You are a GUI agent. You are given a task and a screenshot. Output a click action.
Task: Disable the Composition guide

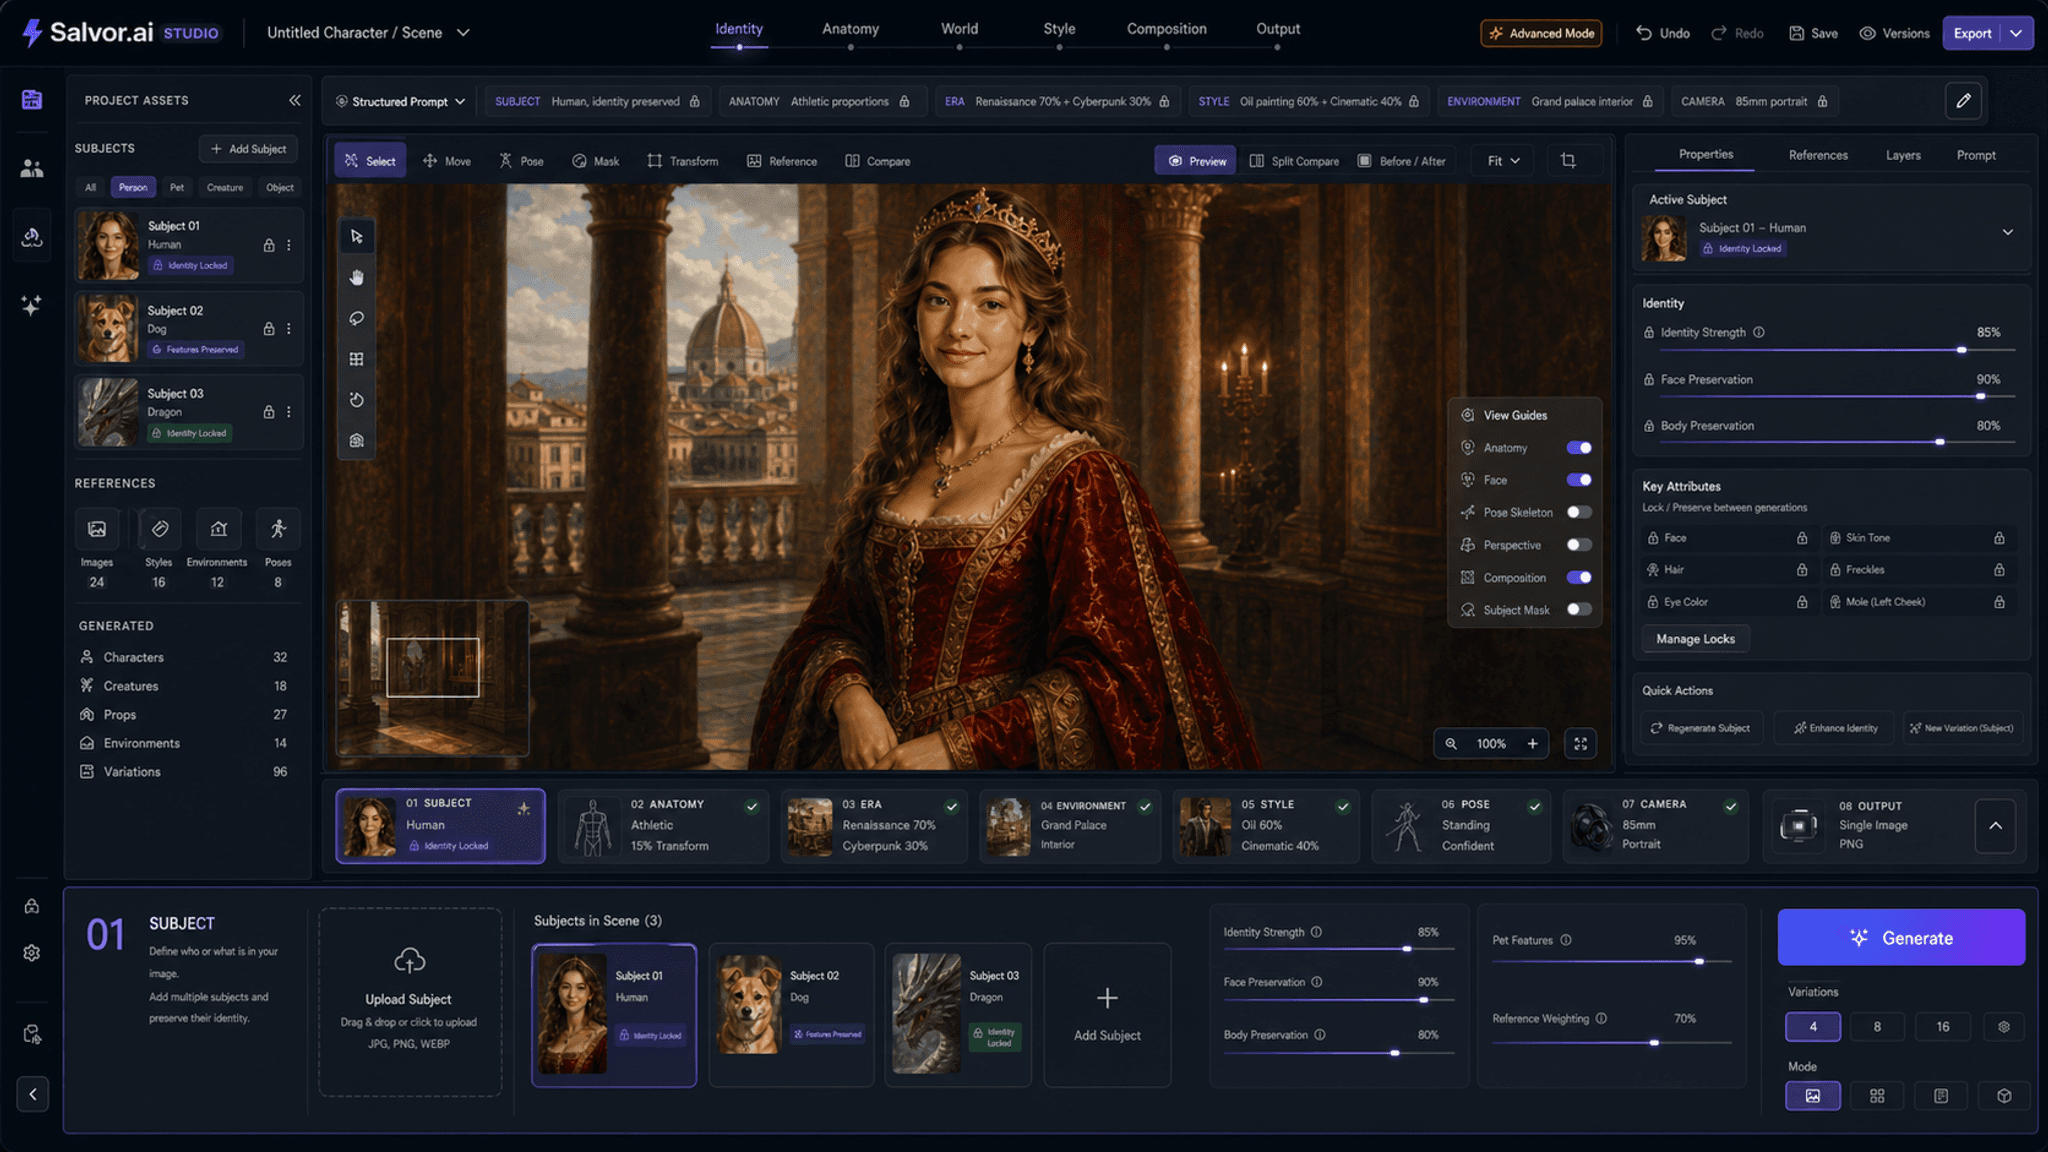tap(1579, 577)
